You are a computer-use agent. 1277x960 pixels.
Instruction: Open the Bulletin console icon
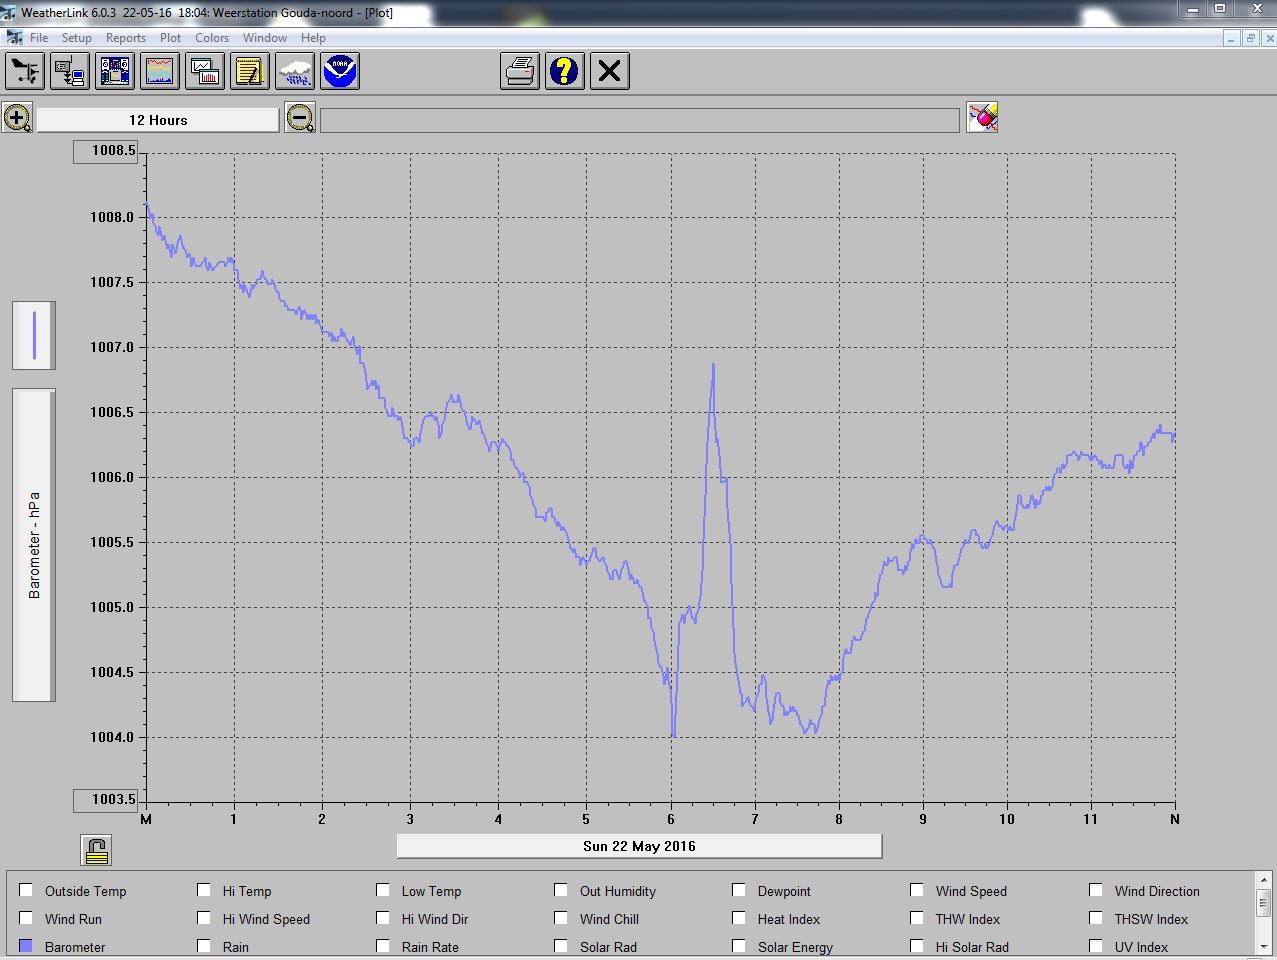[115, 71]
